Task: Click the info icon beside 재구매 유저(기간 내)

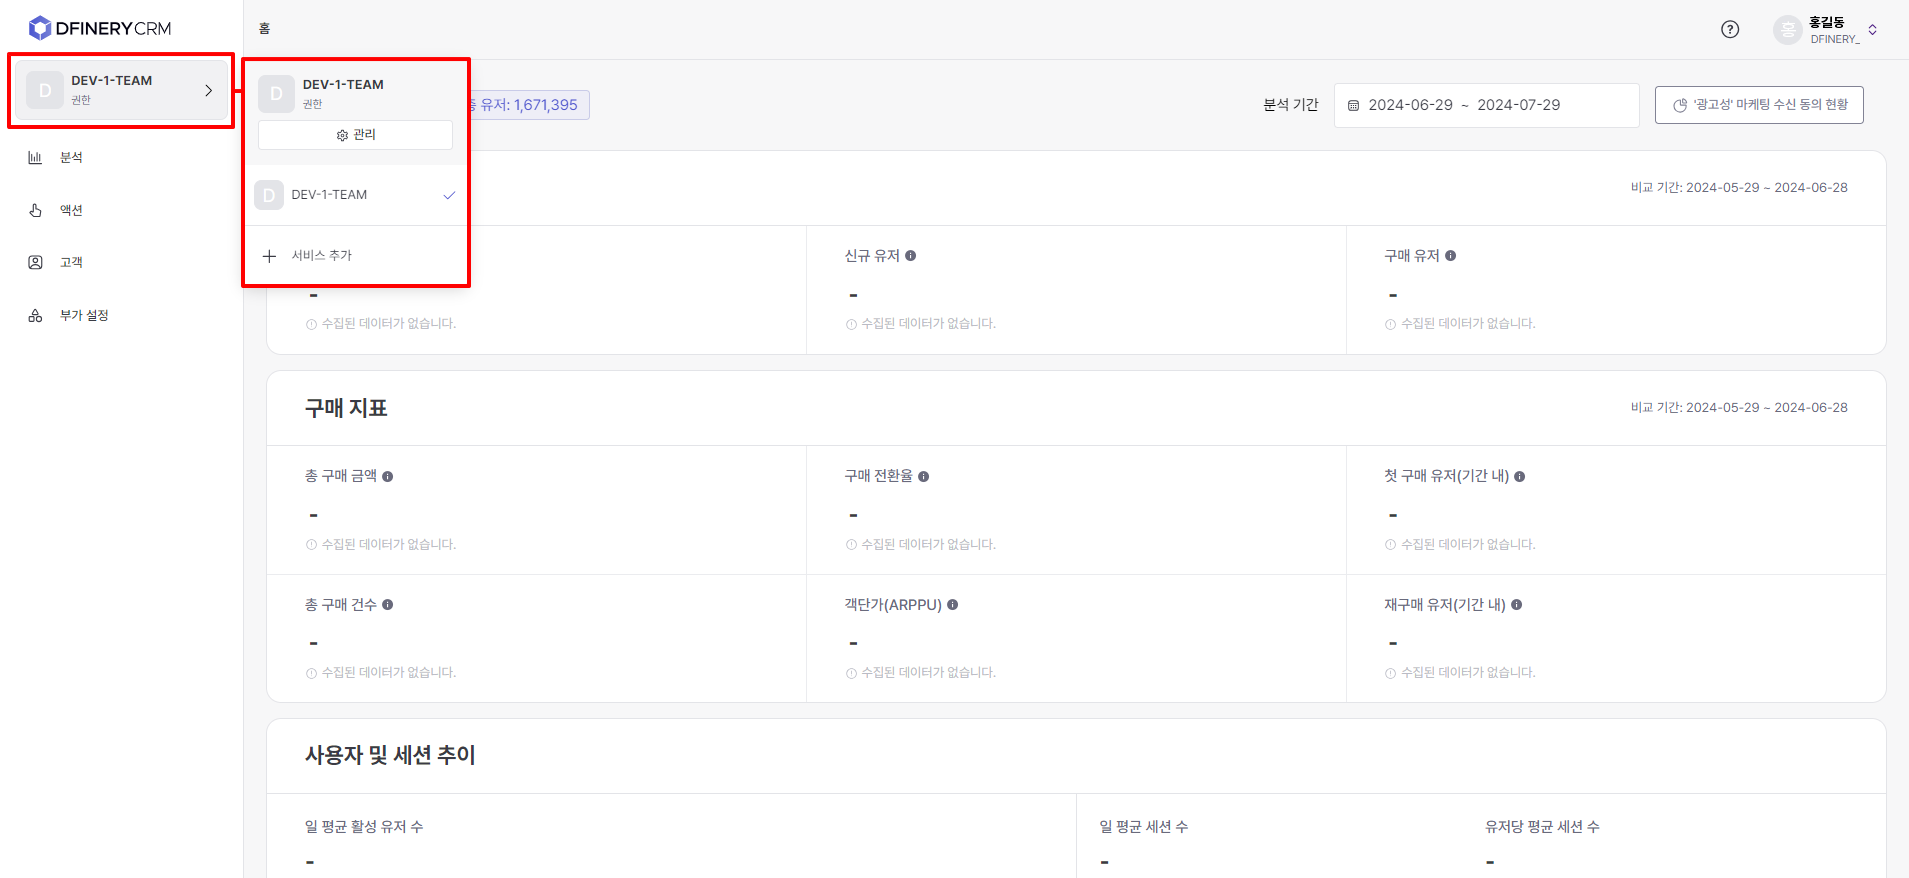Action: click(1517, 605)
